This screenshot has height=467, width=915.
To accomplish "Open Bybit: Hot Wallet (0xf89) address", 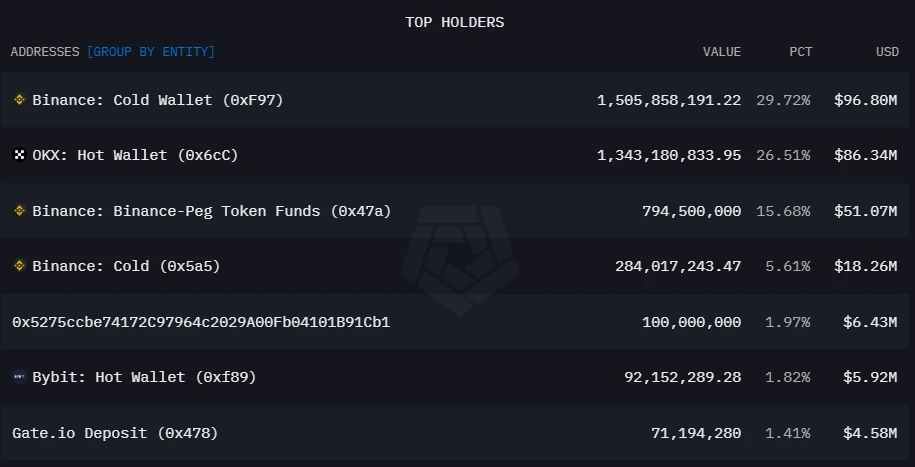I will click(x=144, y=377).
